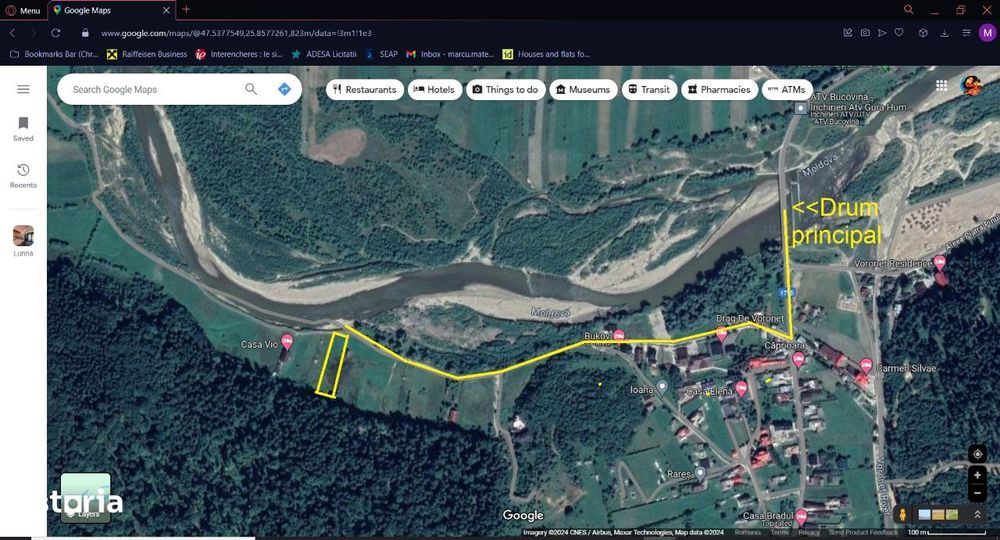
Task: Open the Google account avatar menu
Action: click(971, 85)
